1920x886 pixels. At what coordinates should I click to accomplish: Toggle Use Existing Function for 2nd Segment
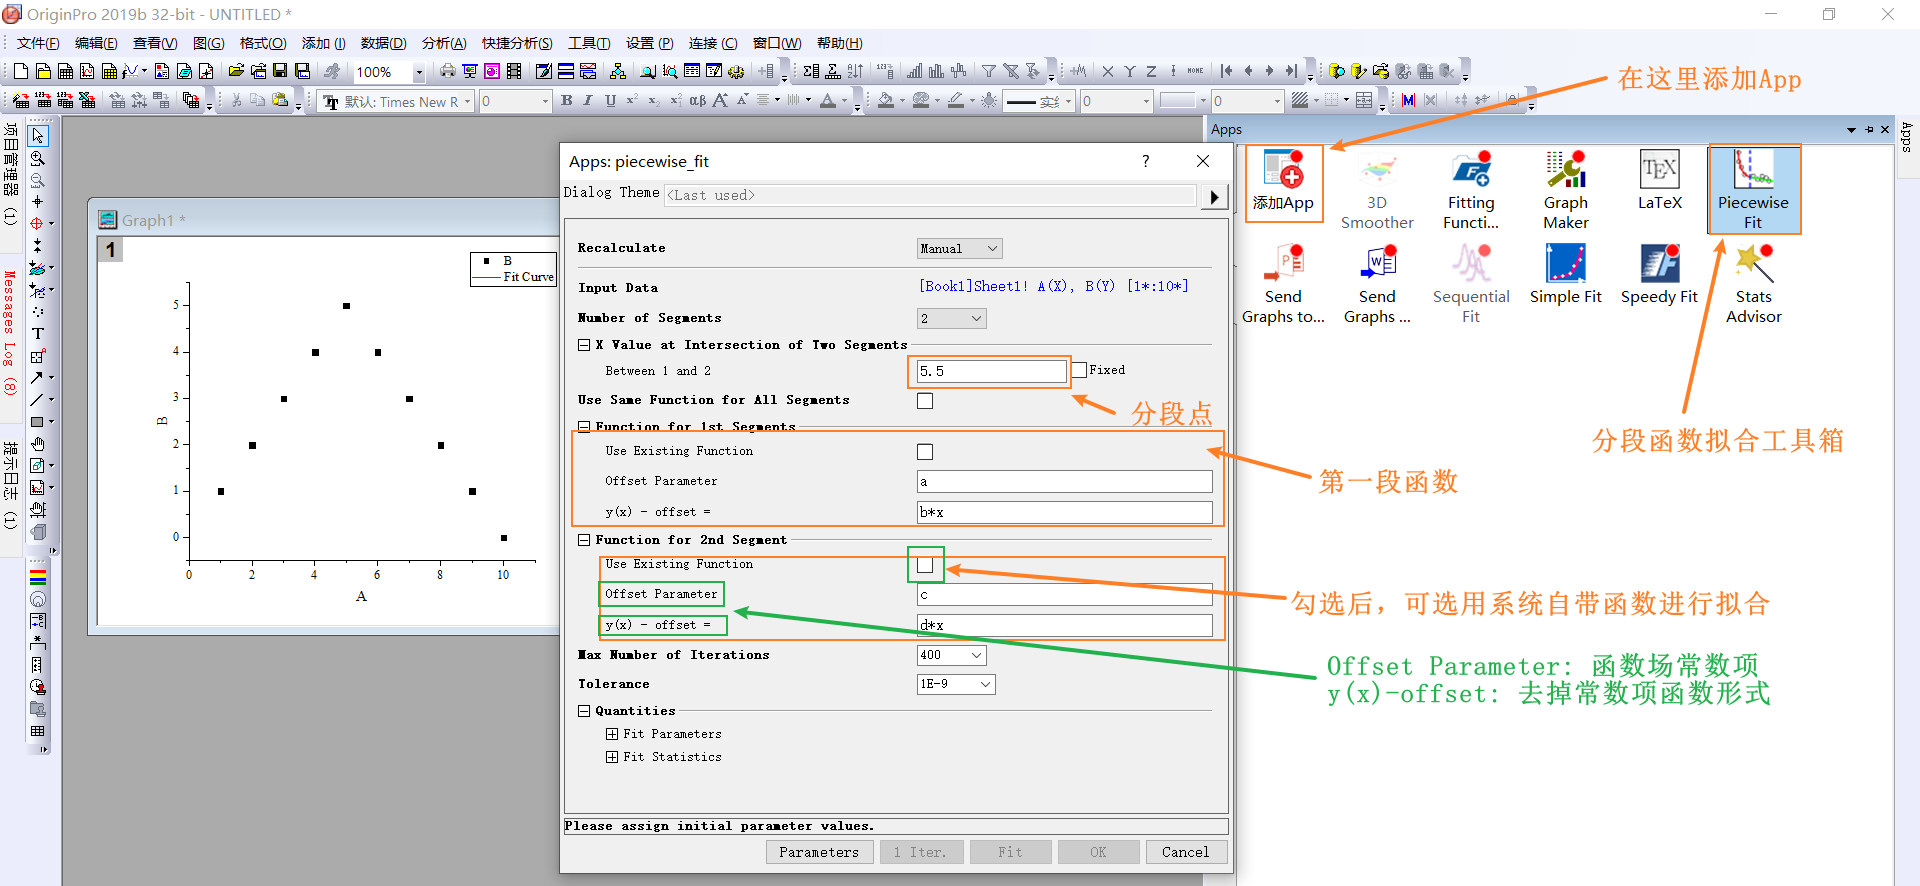[x=925, y=565]
